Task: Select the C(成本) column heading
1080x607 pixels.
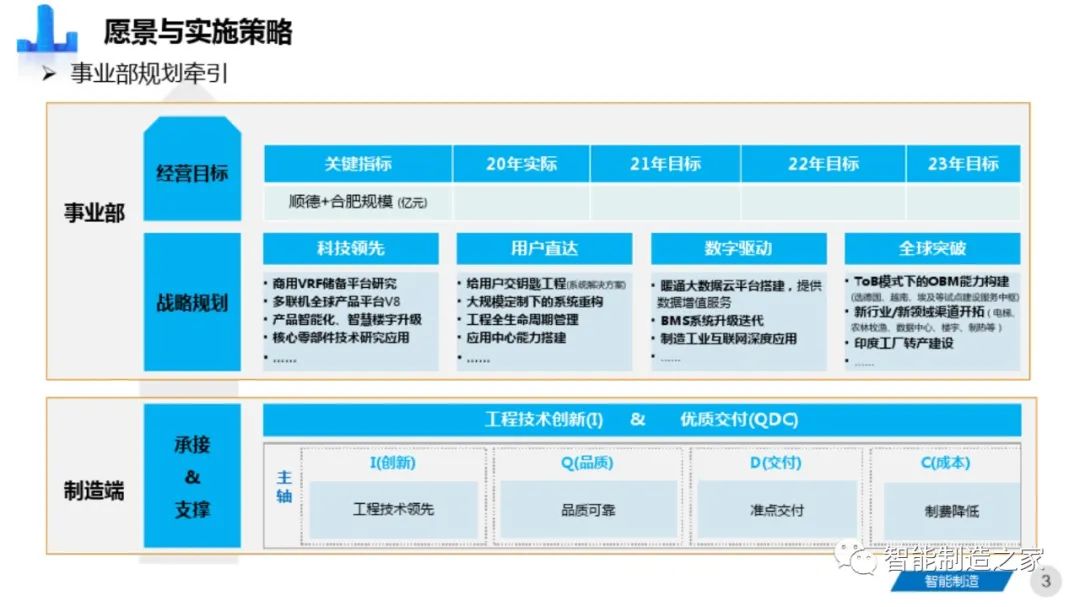Action: (945, 462)
